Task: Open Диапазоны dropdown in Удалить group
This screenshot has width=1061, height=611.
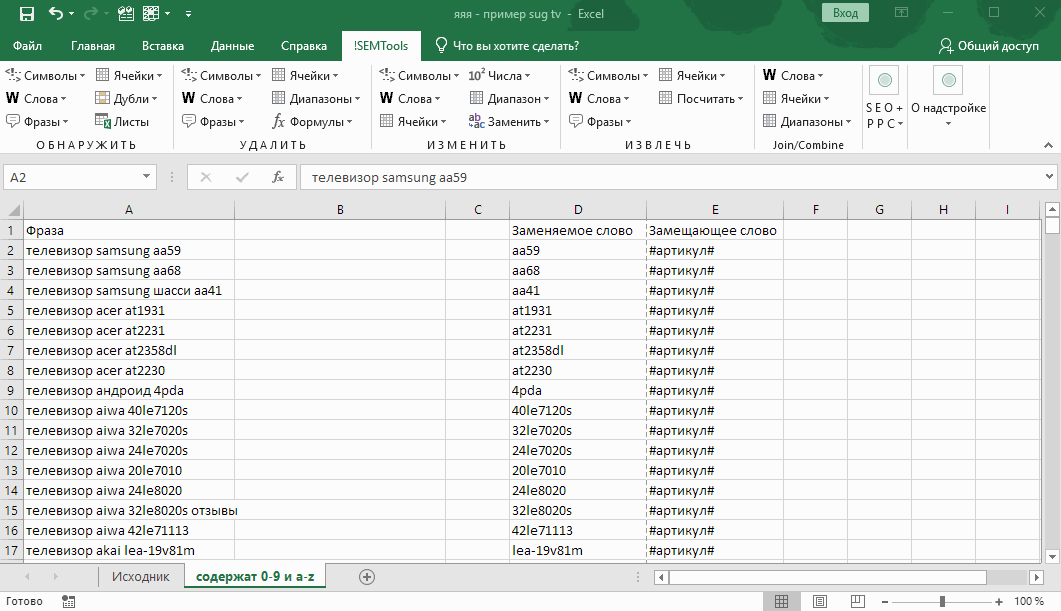Action: (317, 99)
